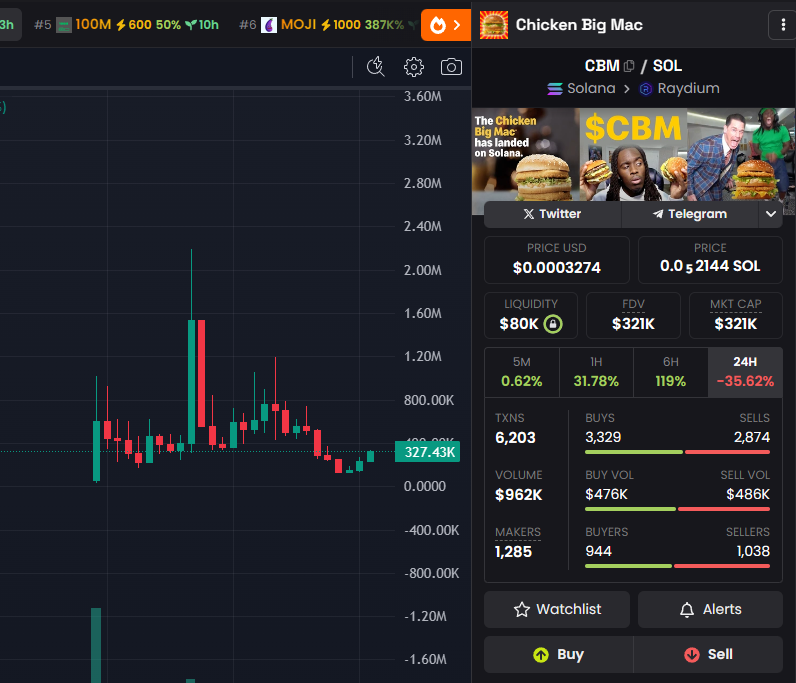Screen dimensions: 796x683
Task: Click the TXNS value 6,203
Action: coord(515,437)
